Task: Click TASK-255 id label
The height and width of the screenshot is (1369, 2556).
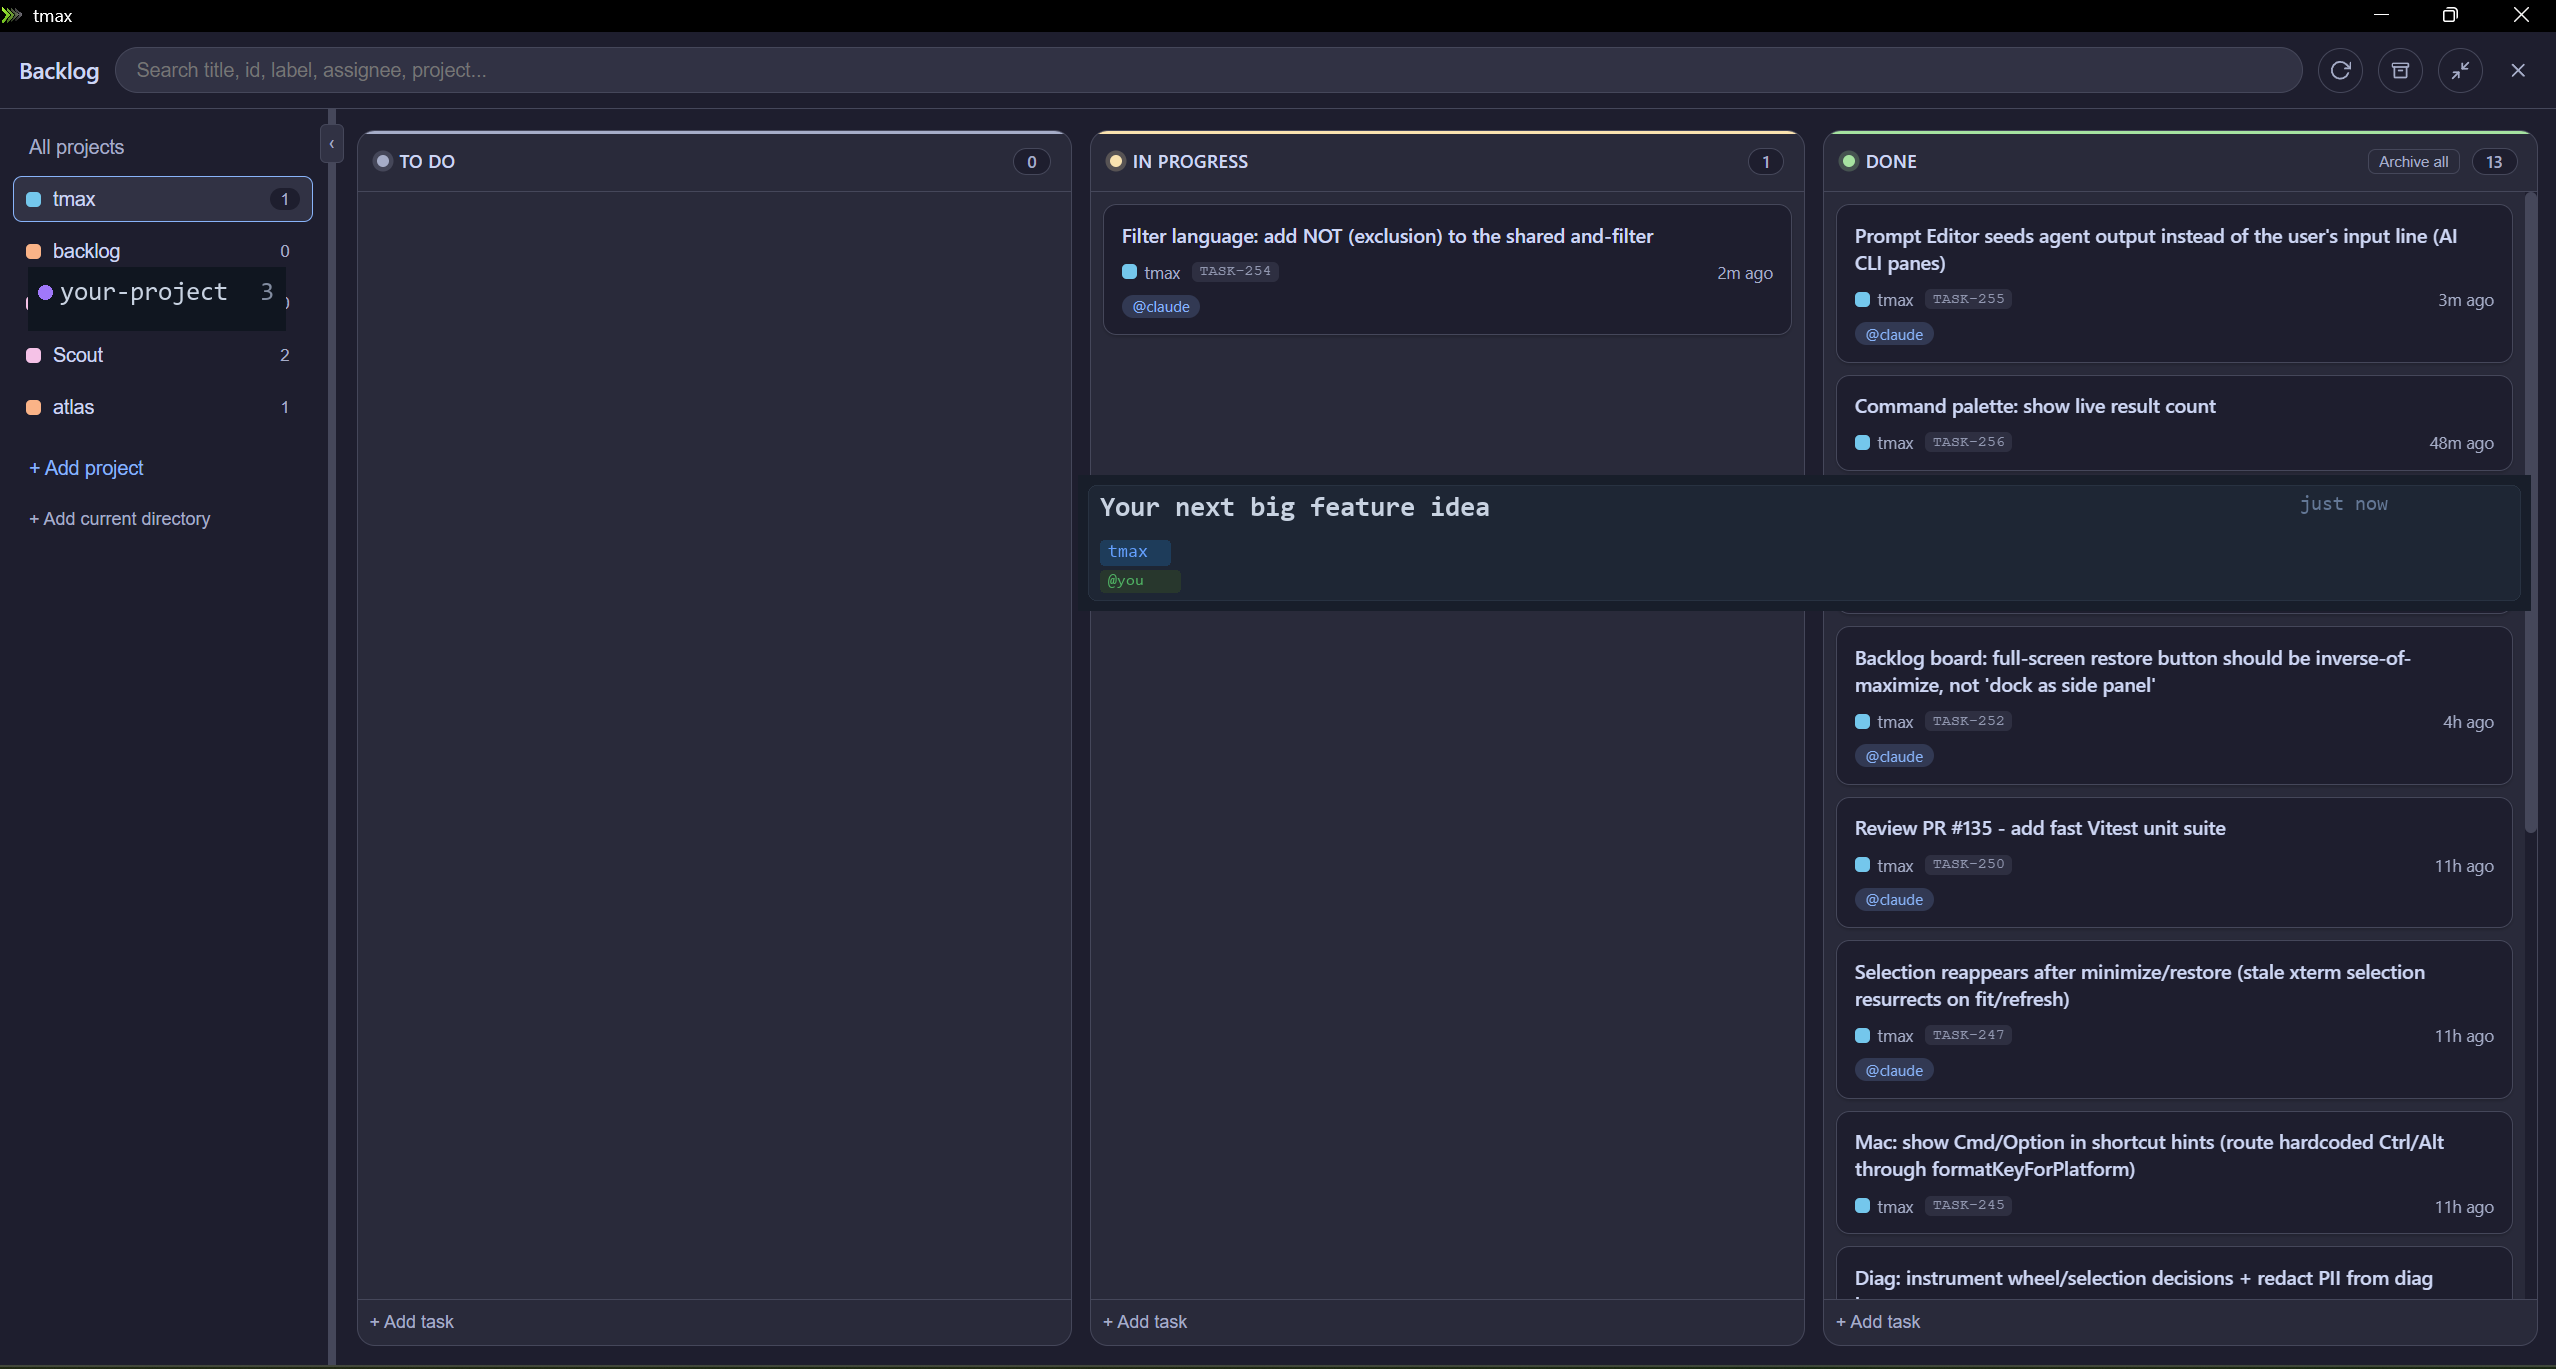Action: coord(1968,299)
